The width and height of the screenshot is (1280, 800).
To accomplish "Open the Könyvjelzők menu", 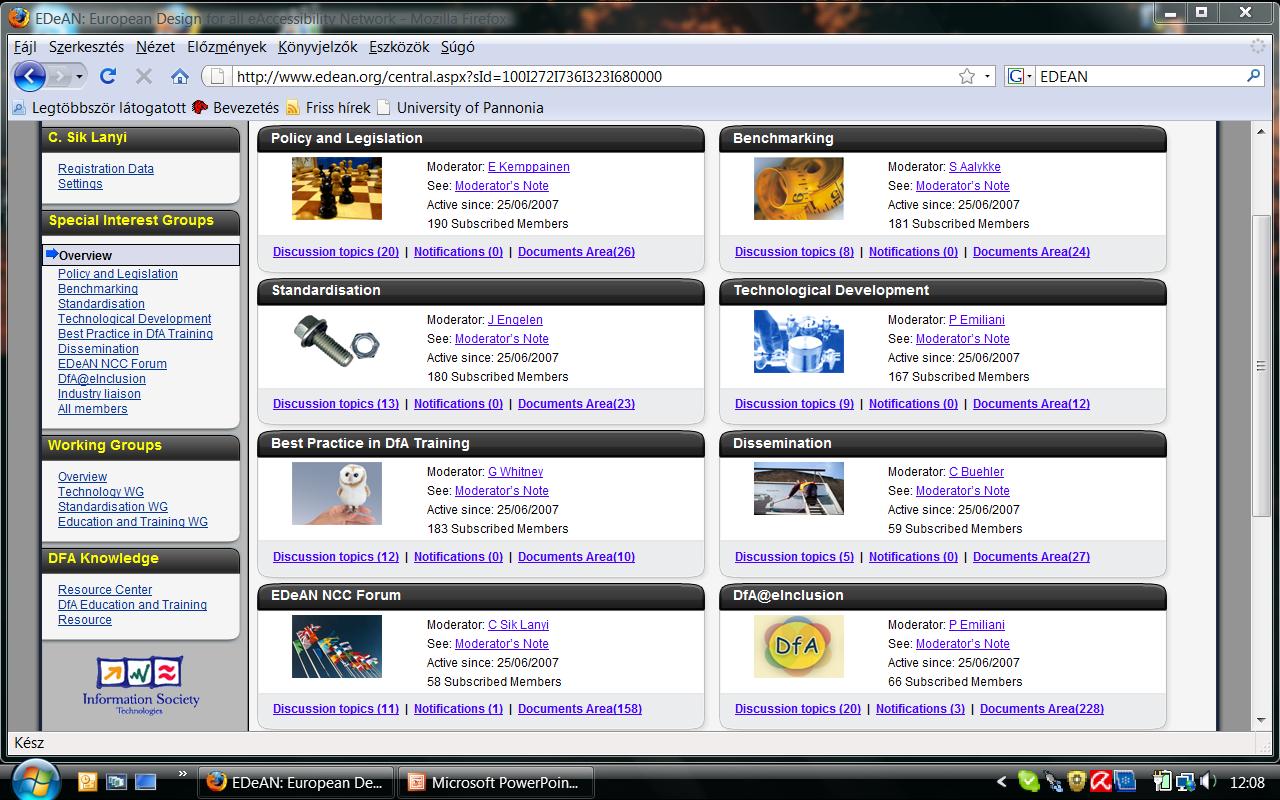I will click(318, 47).
